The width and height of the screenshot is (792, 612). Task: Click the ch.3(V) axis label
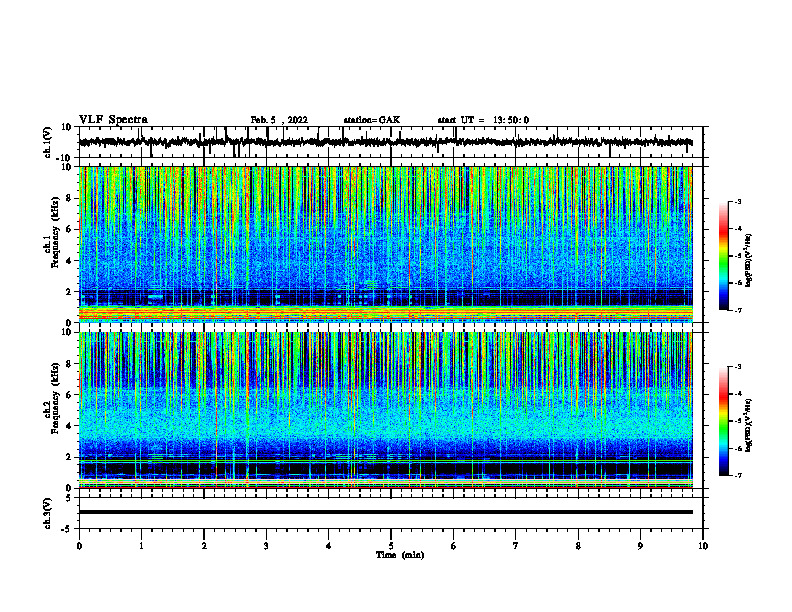point(48,513)
